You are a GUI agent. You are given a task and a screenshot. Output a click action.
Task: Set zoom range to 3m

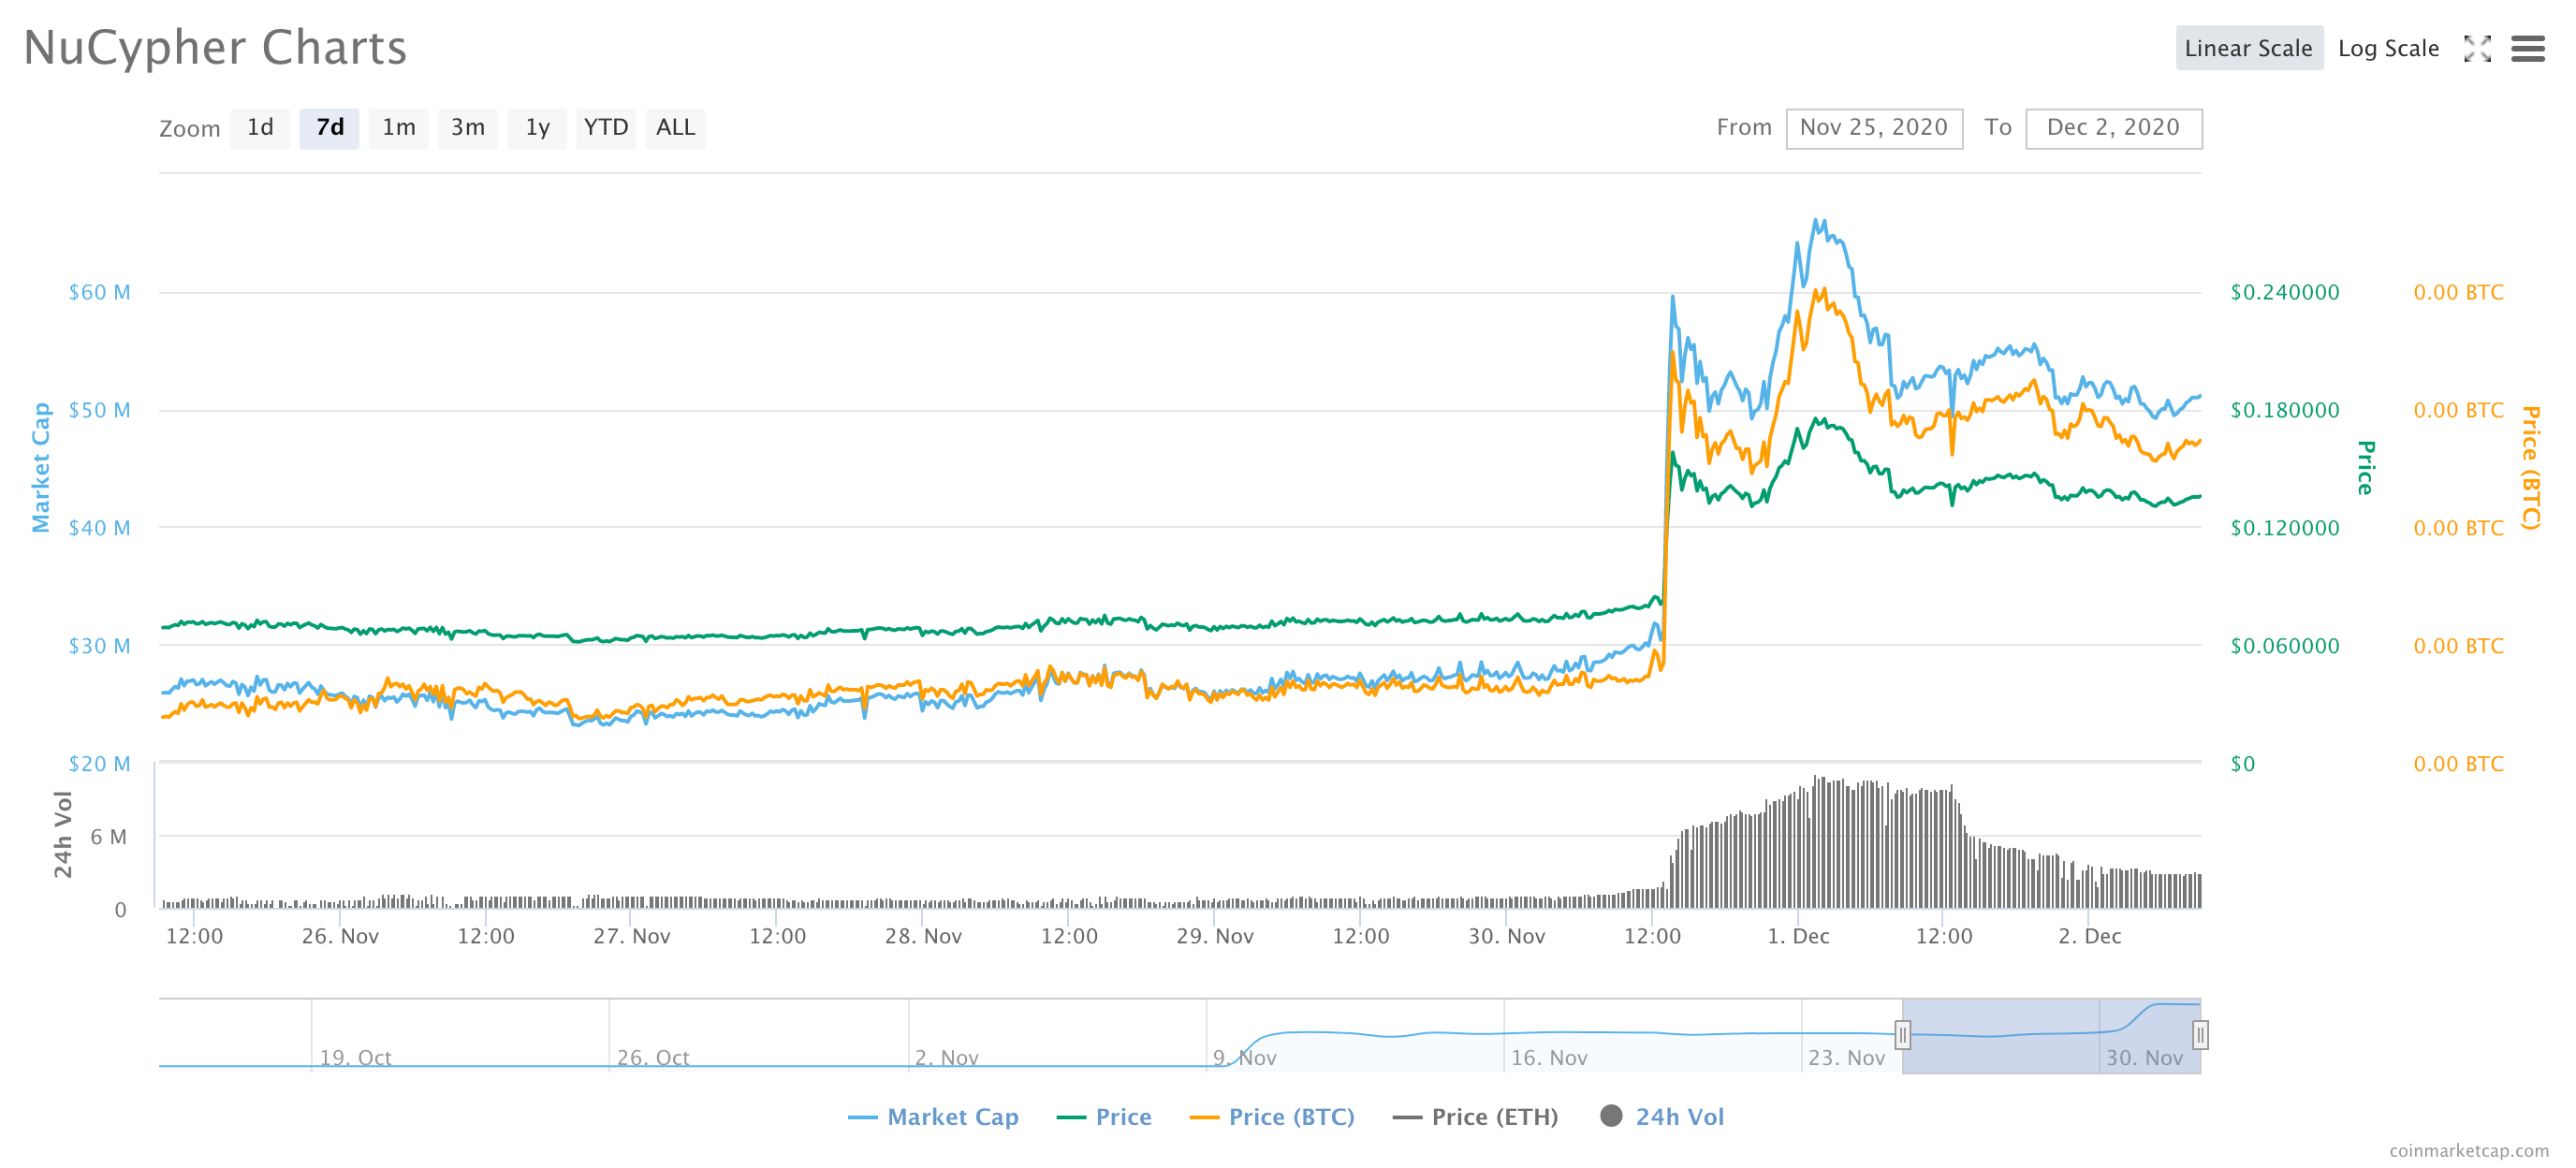467,128
